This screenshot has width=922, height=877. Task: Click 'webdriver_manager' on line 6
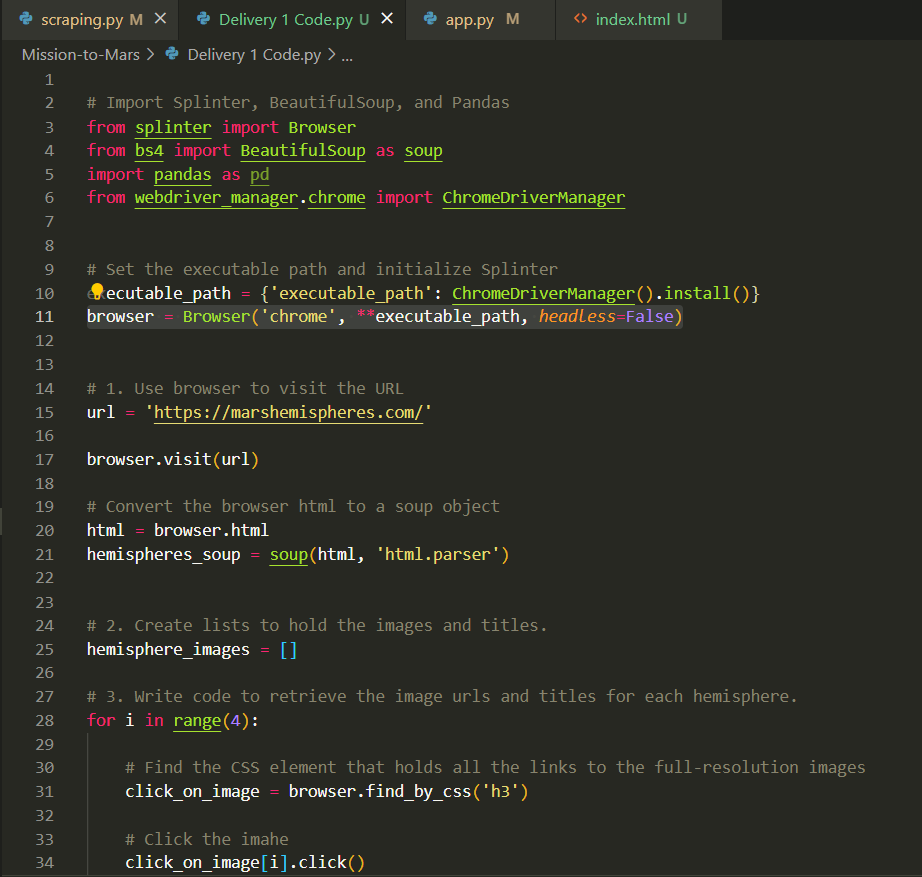(216, 198)
